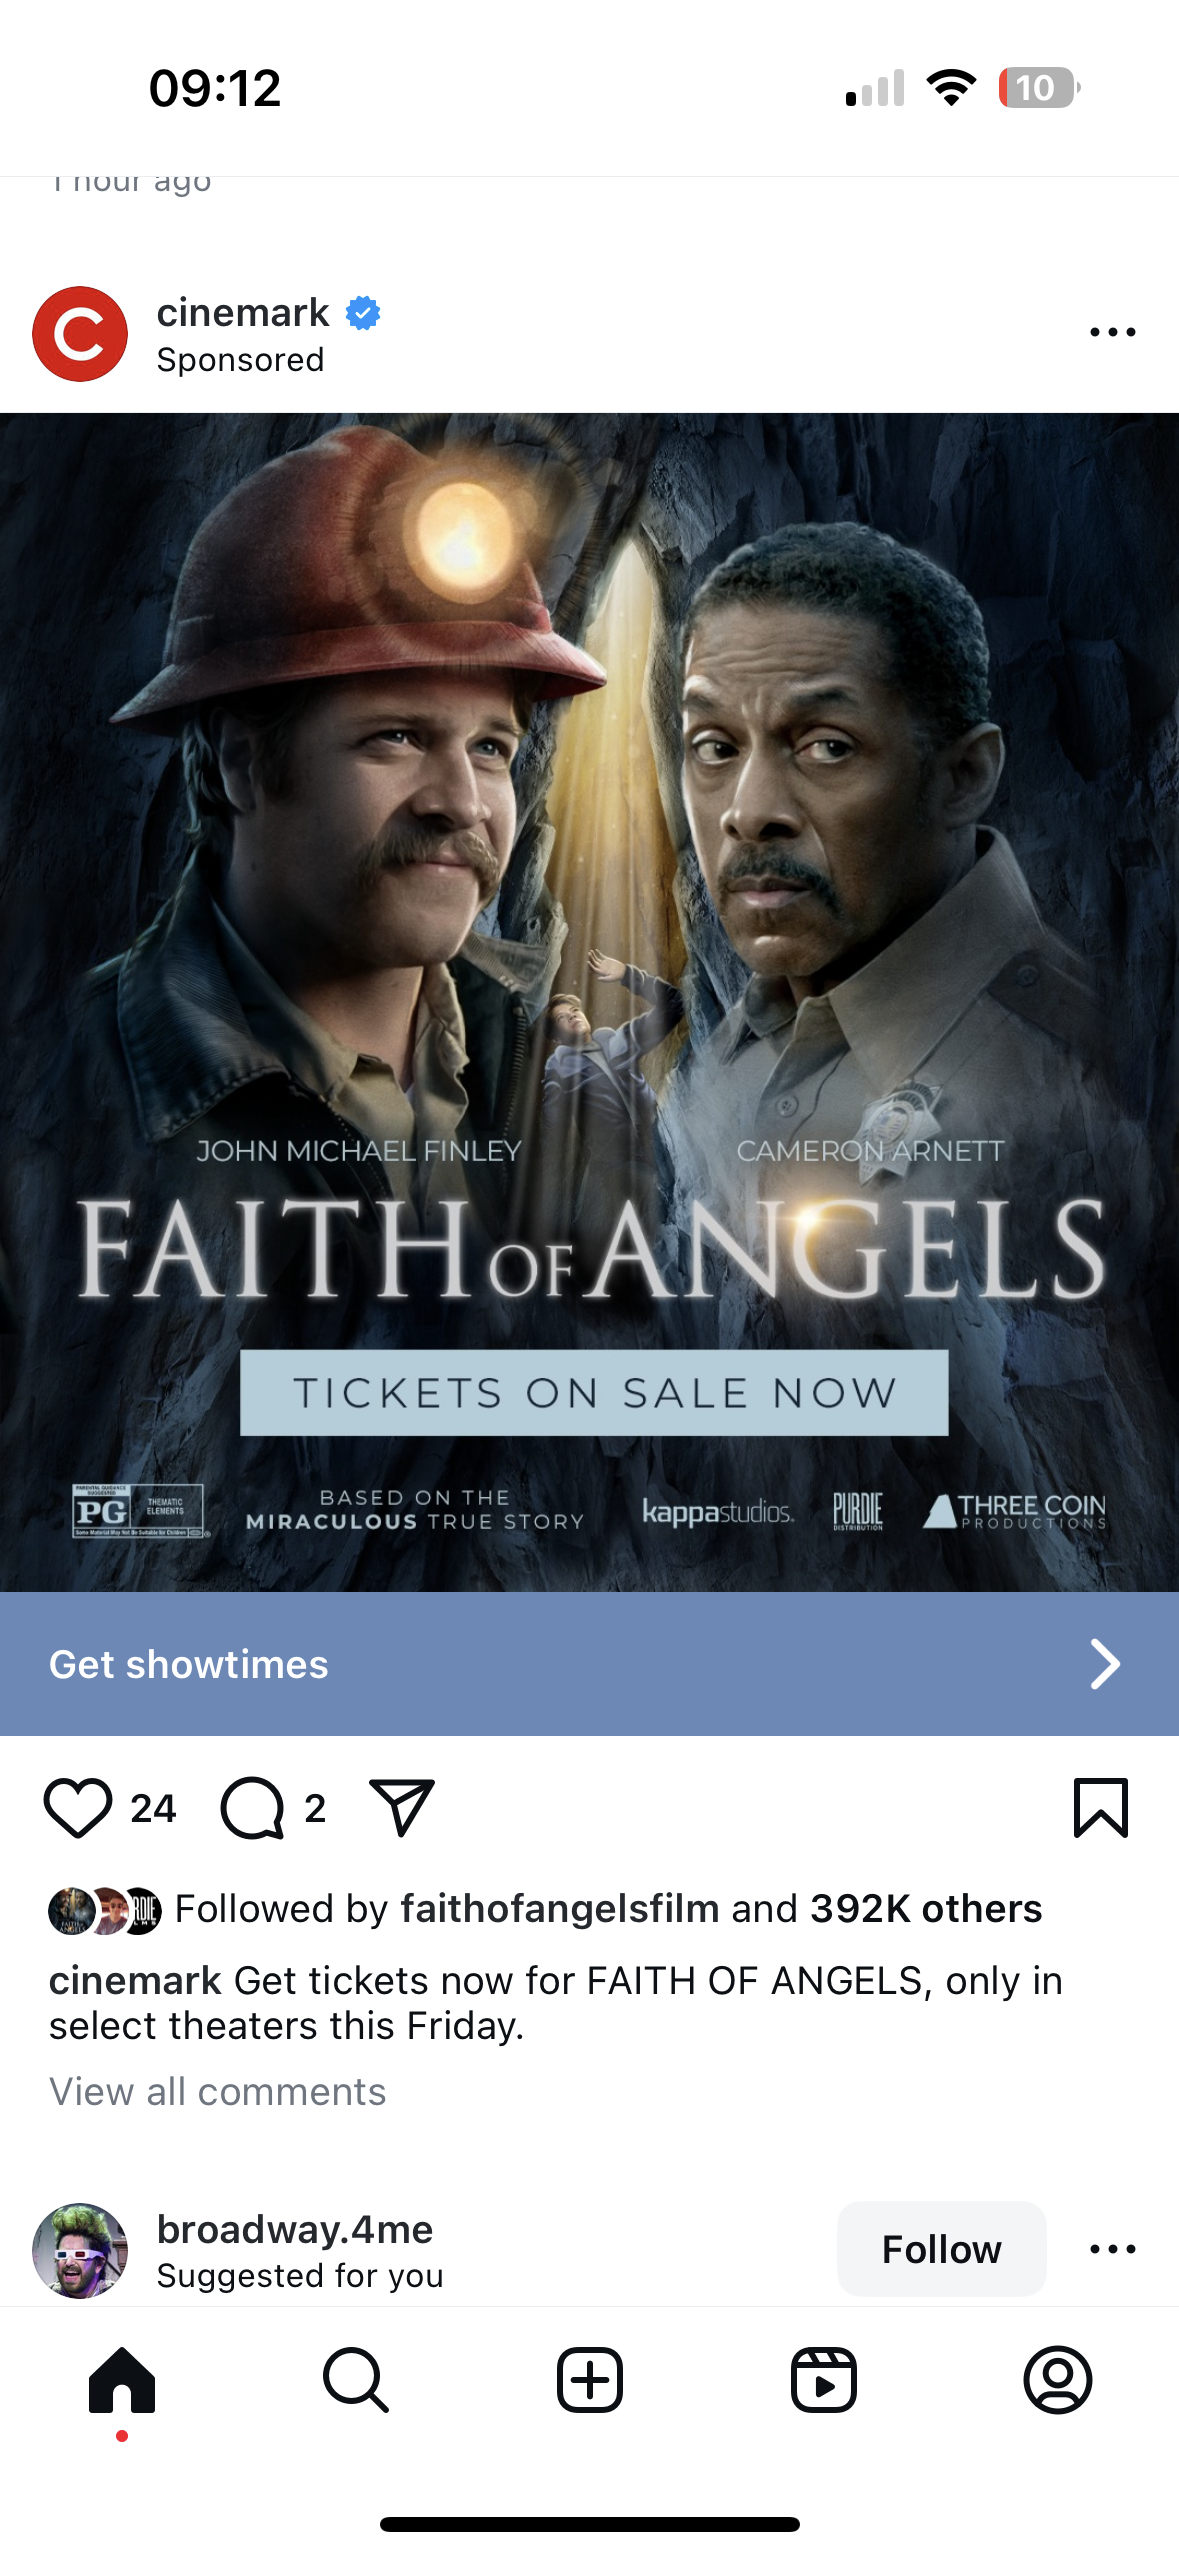The image size is (1179, 2556).
Task: Tap Get showtimes chevron arrow
Action: pyautogui.click(x=1104, y=1664)
